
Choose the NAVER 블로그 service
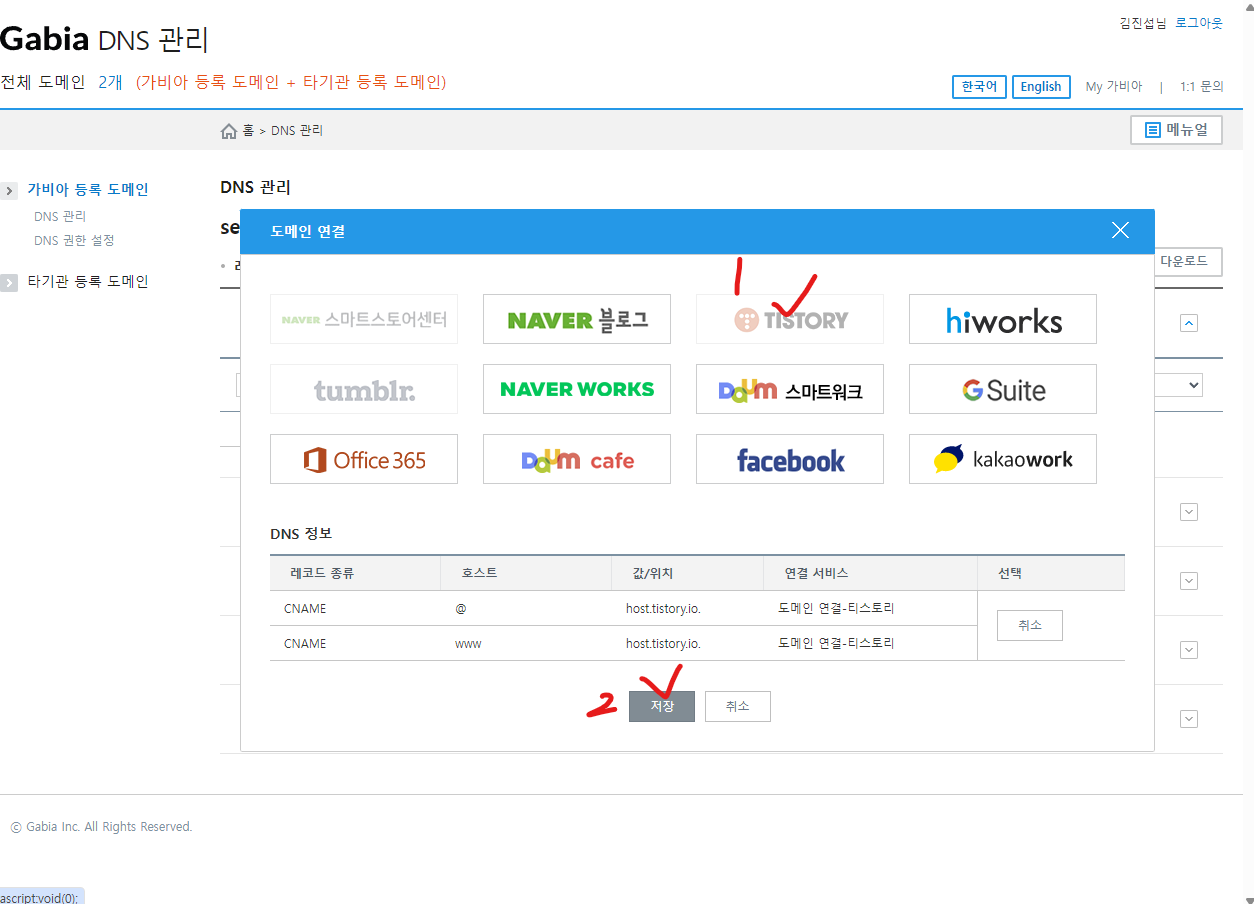[x=576, y=318]
